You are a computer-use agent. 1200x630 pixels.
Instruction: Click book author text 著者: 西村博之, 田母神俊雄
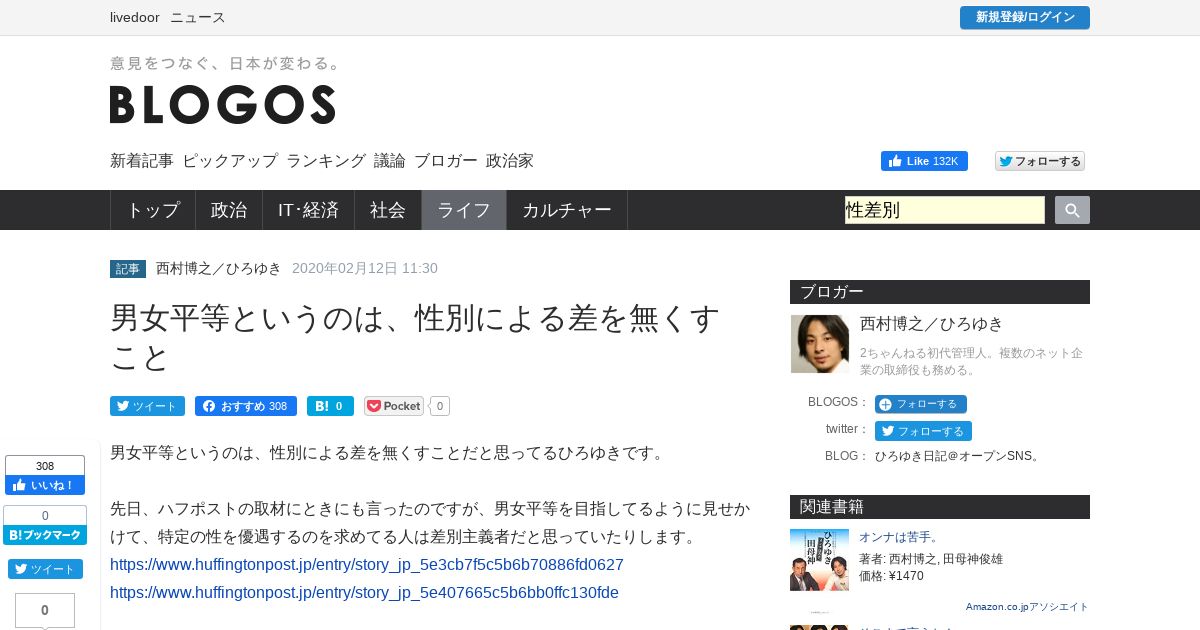(931, 559)
